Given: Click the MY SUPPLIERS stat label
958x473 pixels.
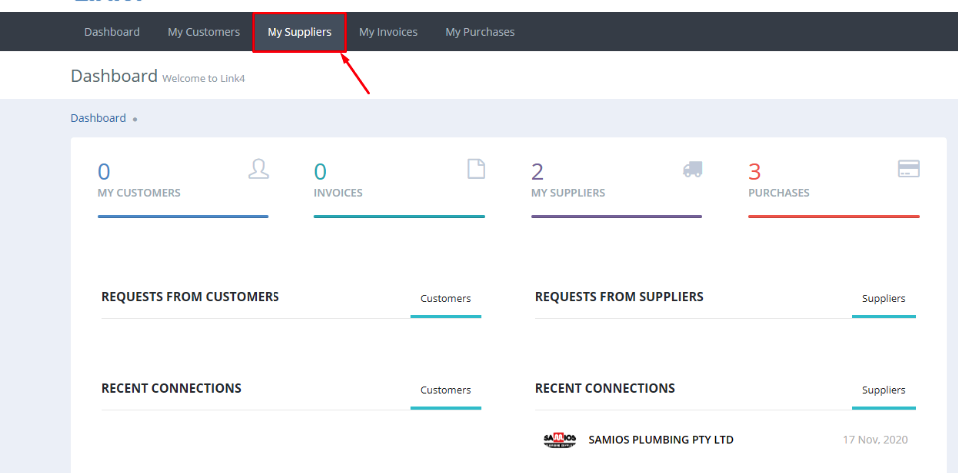Looking at the screenshot, I should coord(568,193).
